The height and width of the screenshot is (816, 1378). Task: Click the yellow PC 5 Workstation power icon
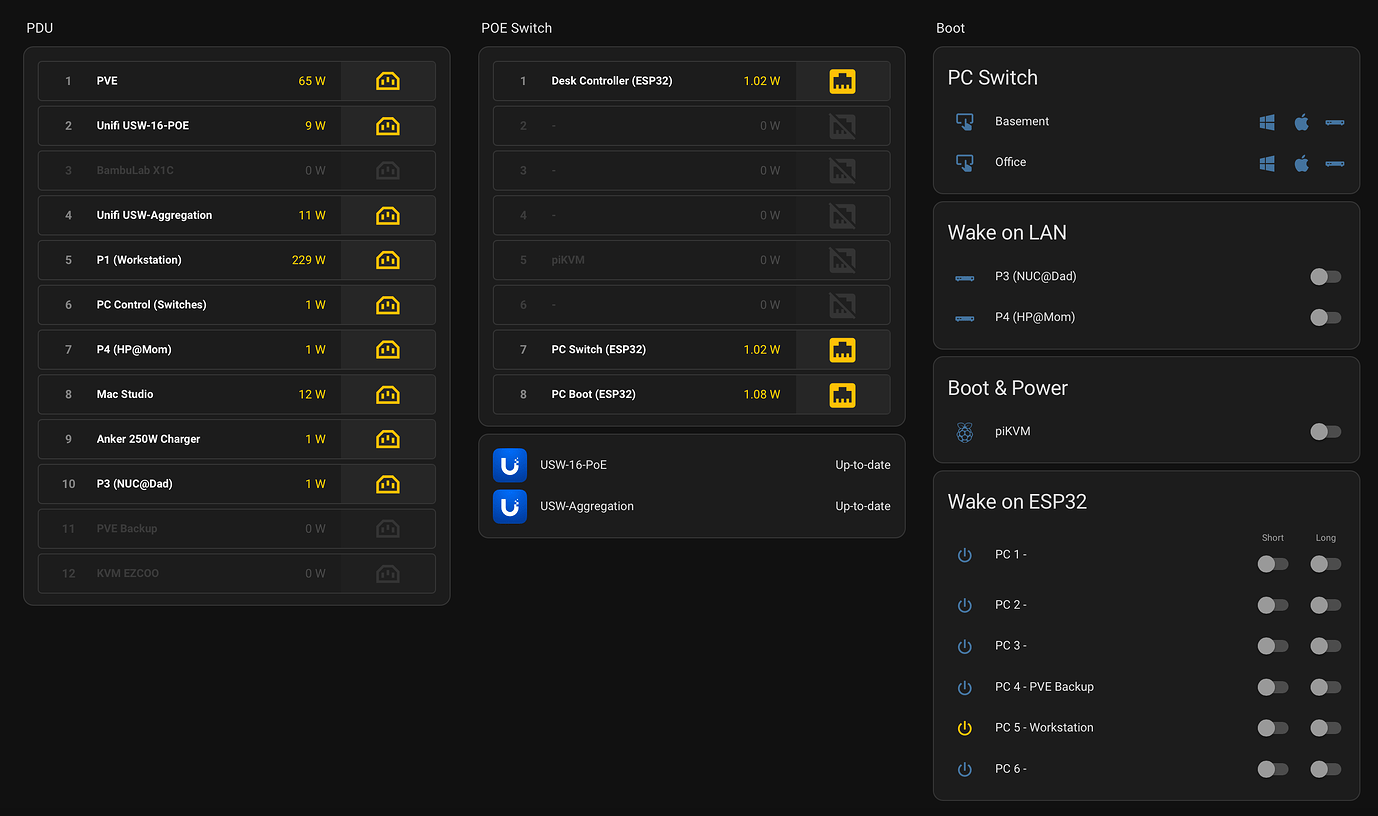tap(965, 728)
